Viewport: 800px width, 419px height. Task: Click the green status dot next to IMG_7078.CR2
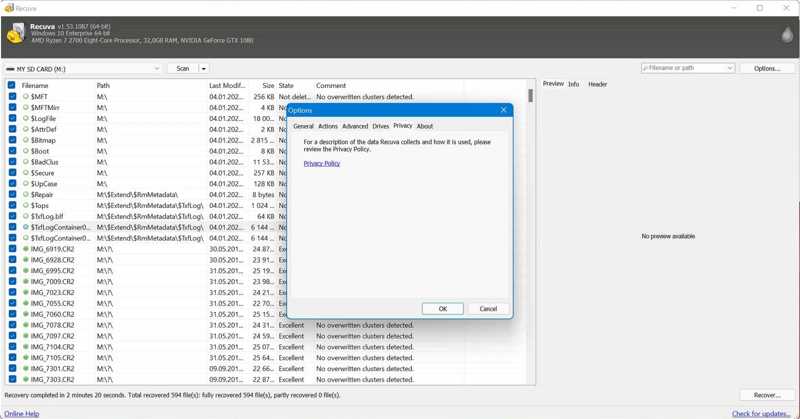click(26, 325)
